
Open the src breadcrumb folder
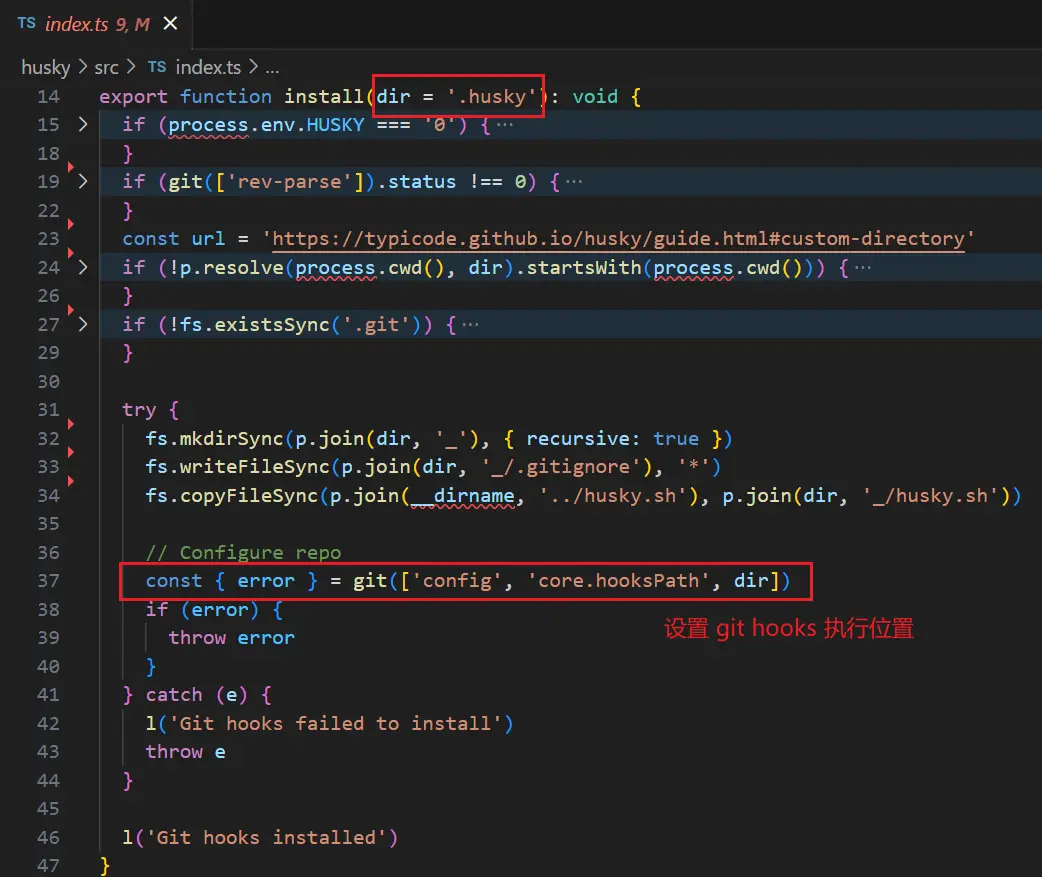pos(106,67)
